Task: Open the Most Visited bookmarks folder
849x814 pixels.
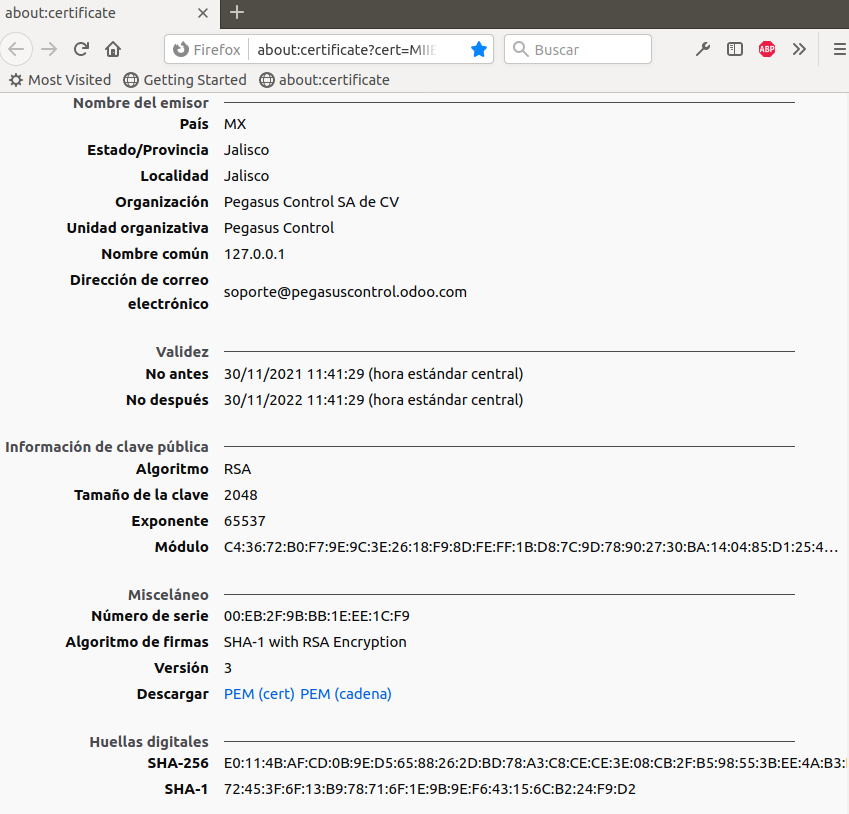Action: tap(60, 79)
